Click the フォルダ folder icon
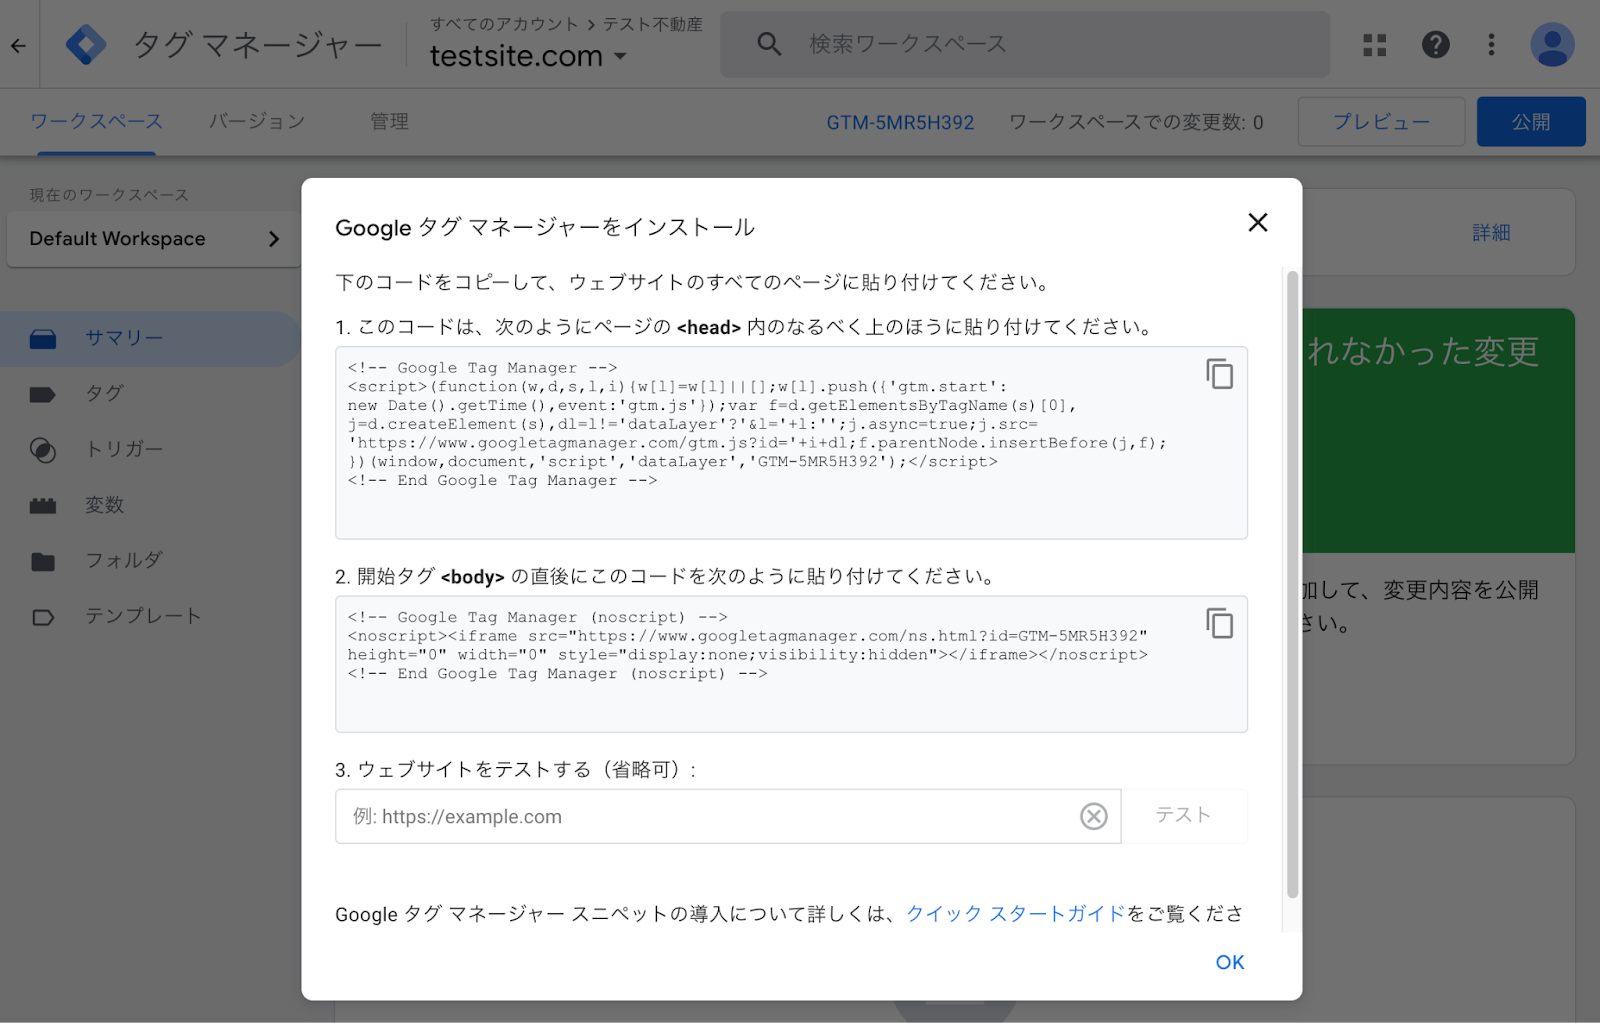 coord(43,562)
